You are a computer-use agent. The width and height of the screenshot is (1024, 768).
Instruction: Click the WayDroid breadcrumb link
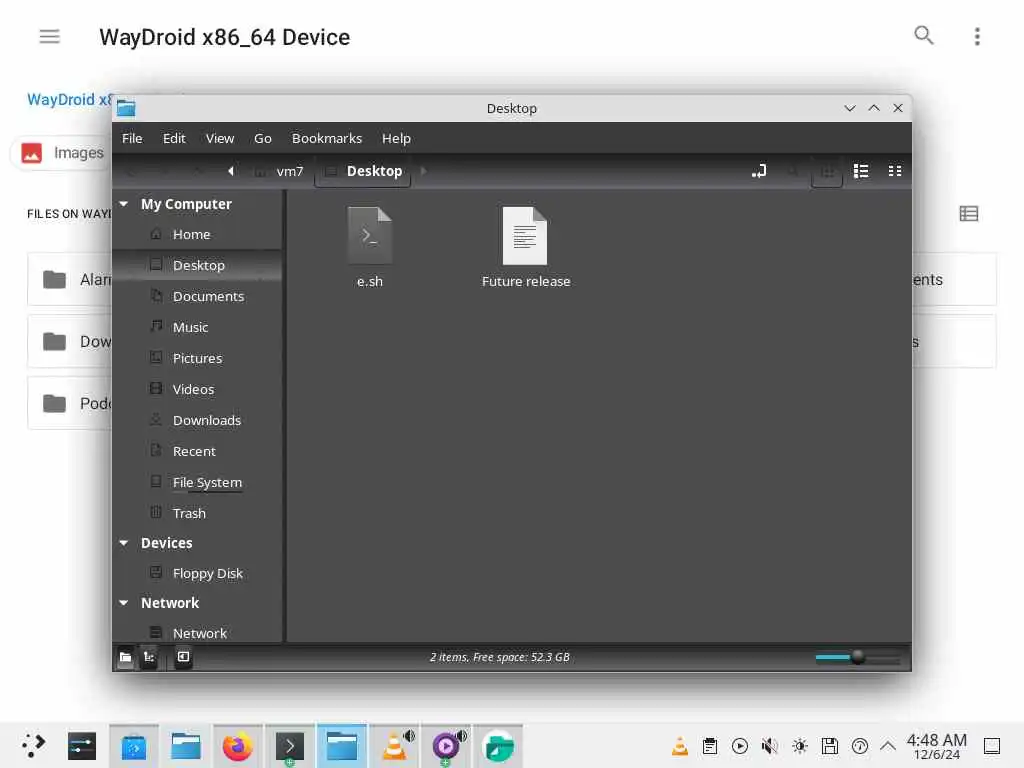point(69,100)
